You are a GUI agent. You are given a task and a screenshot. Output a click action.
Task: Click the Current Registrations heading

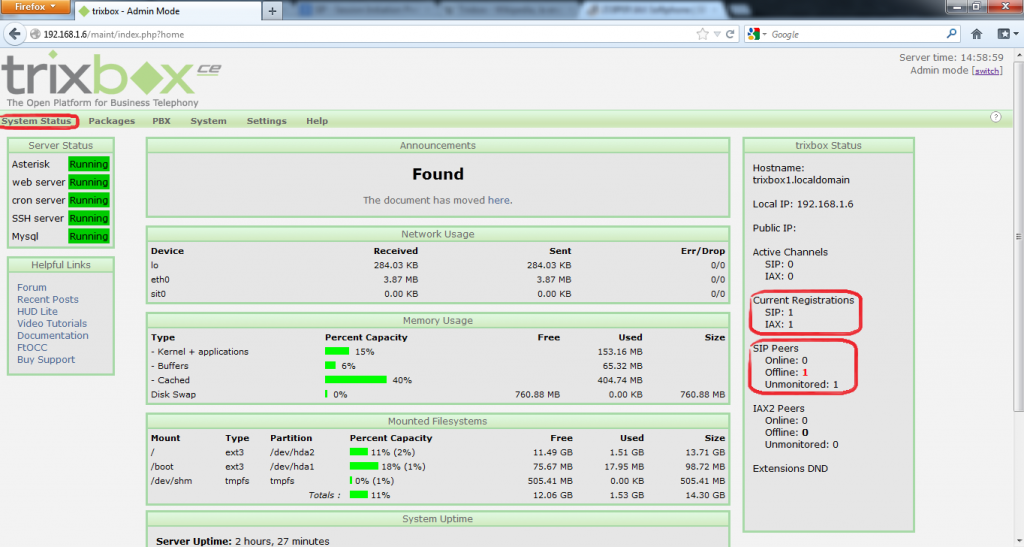pyautogui.click(x=803, y=300)
